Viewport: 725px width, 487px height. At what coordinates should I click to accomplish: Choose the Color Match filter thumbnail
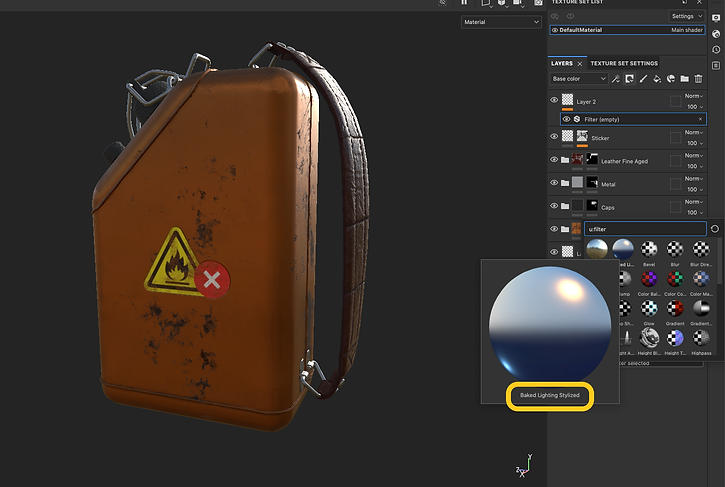(x=701, y=279)
